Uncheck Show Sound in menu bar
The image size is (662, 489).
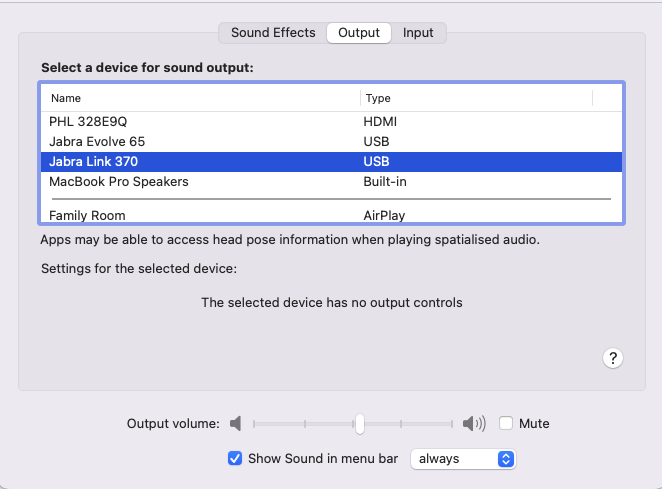[x=235, y=458]
